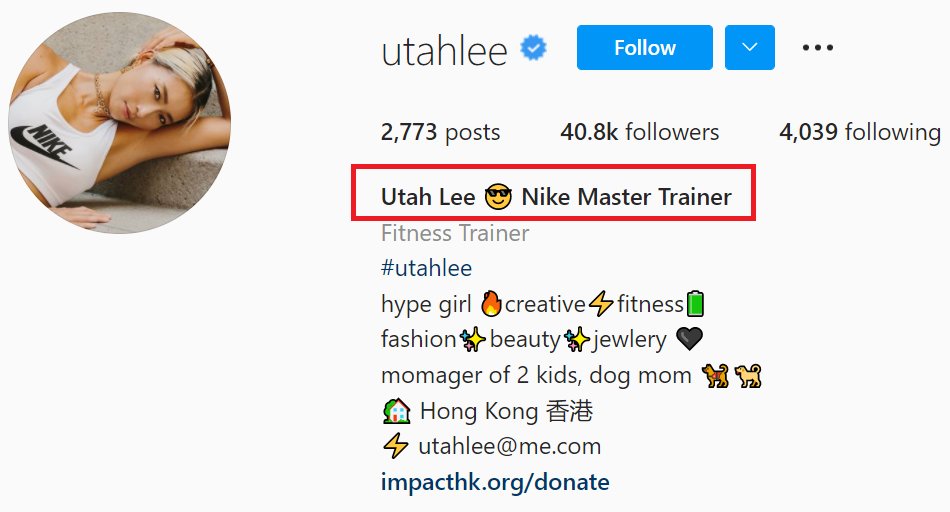This screenshot has width=950, height=512.
Task: Open the #utahlee hashtag link
Action: pos(427,268)
